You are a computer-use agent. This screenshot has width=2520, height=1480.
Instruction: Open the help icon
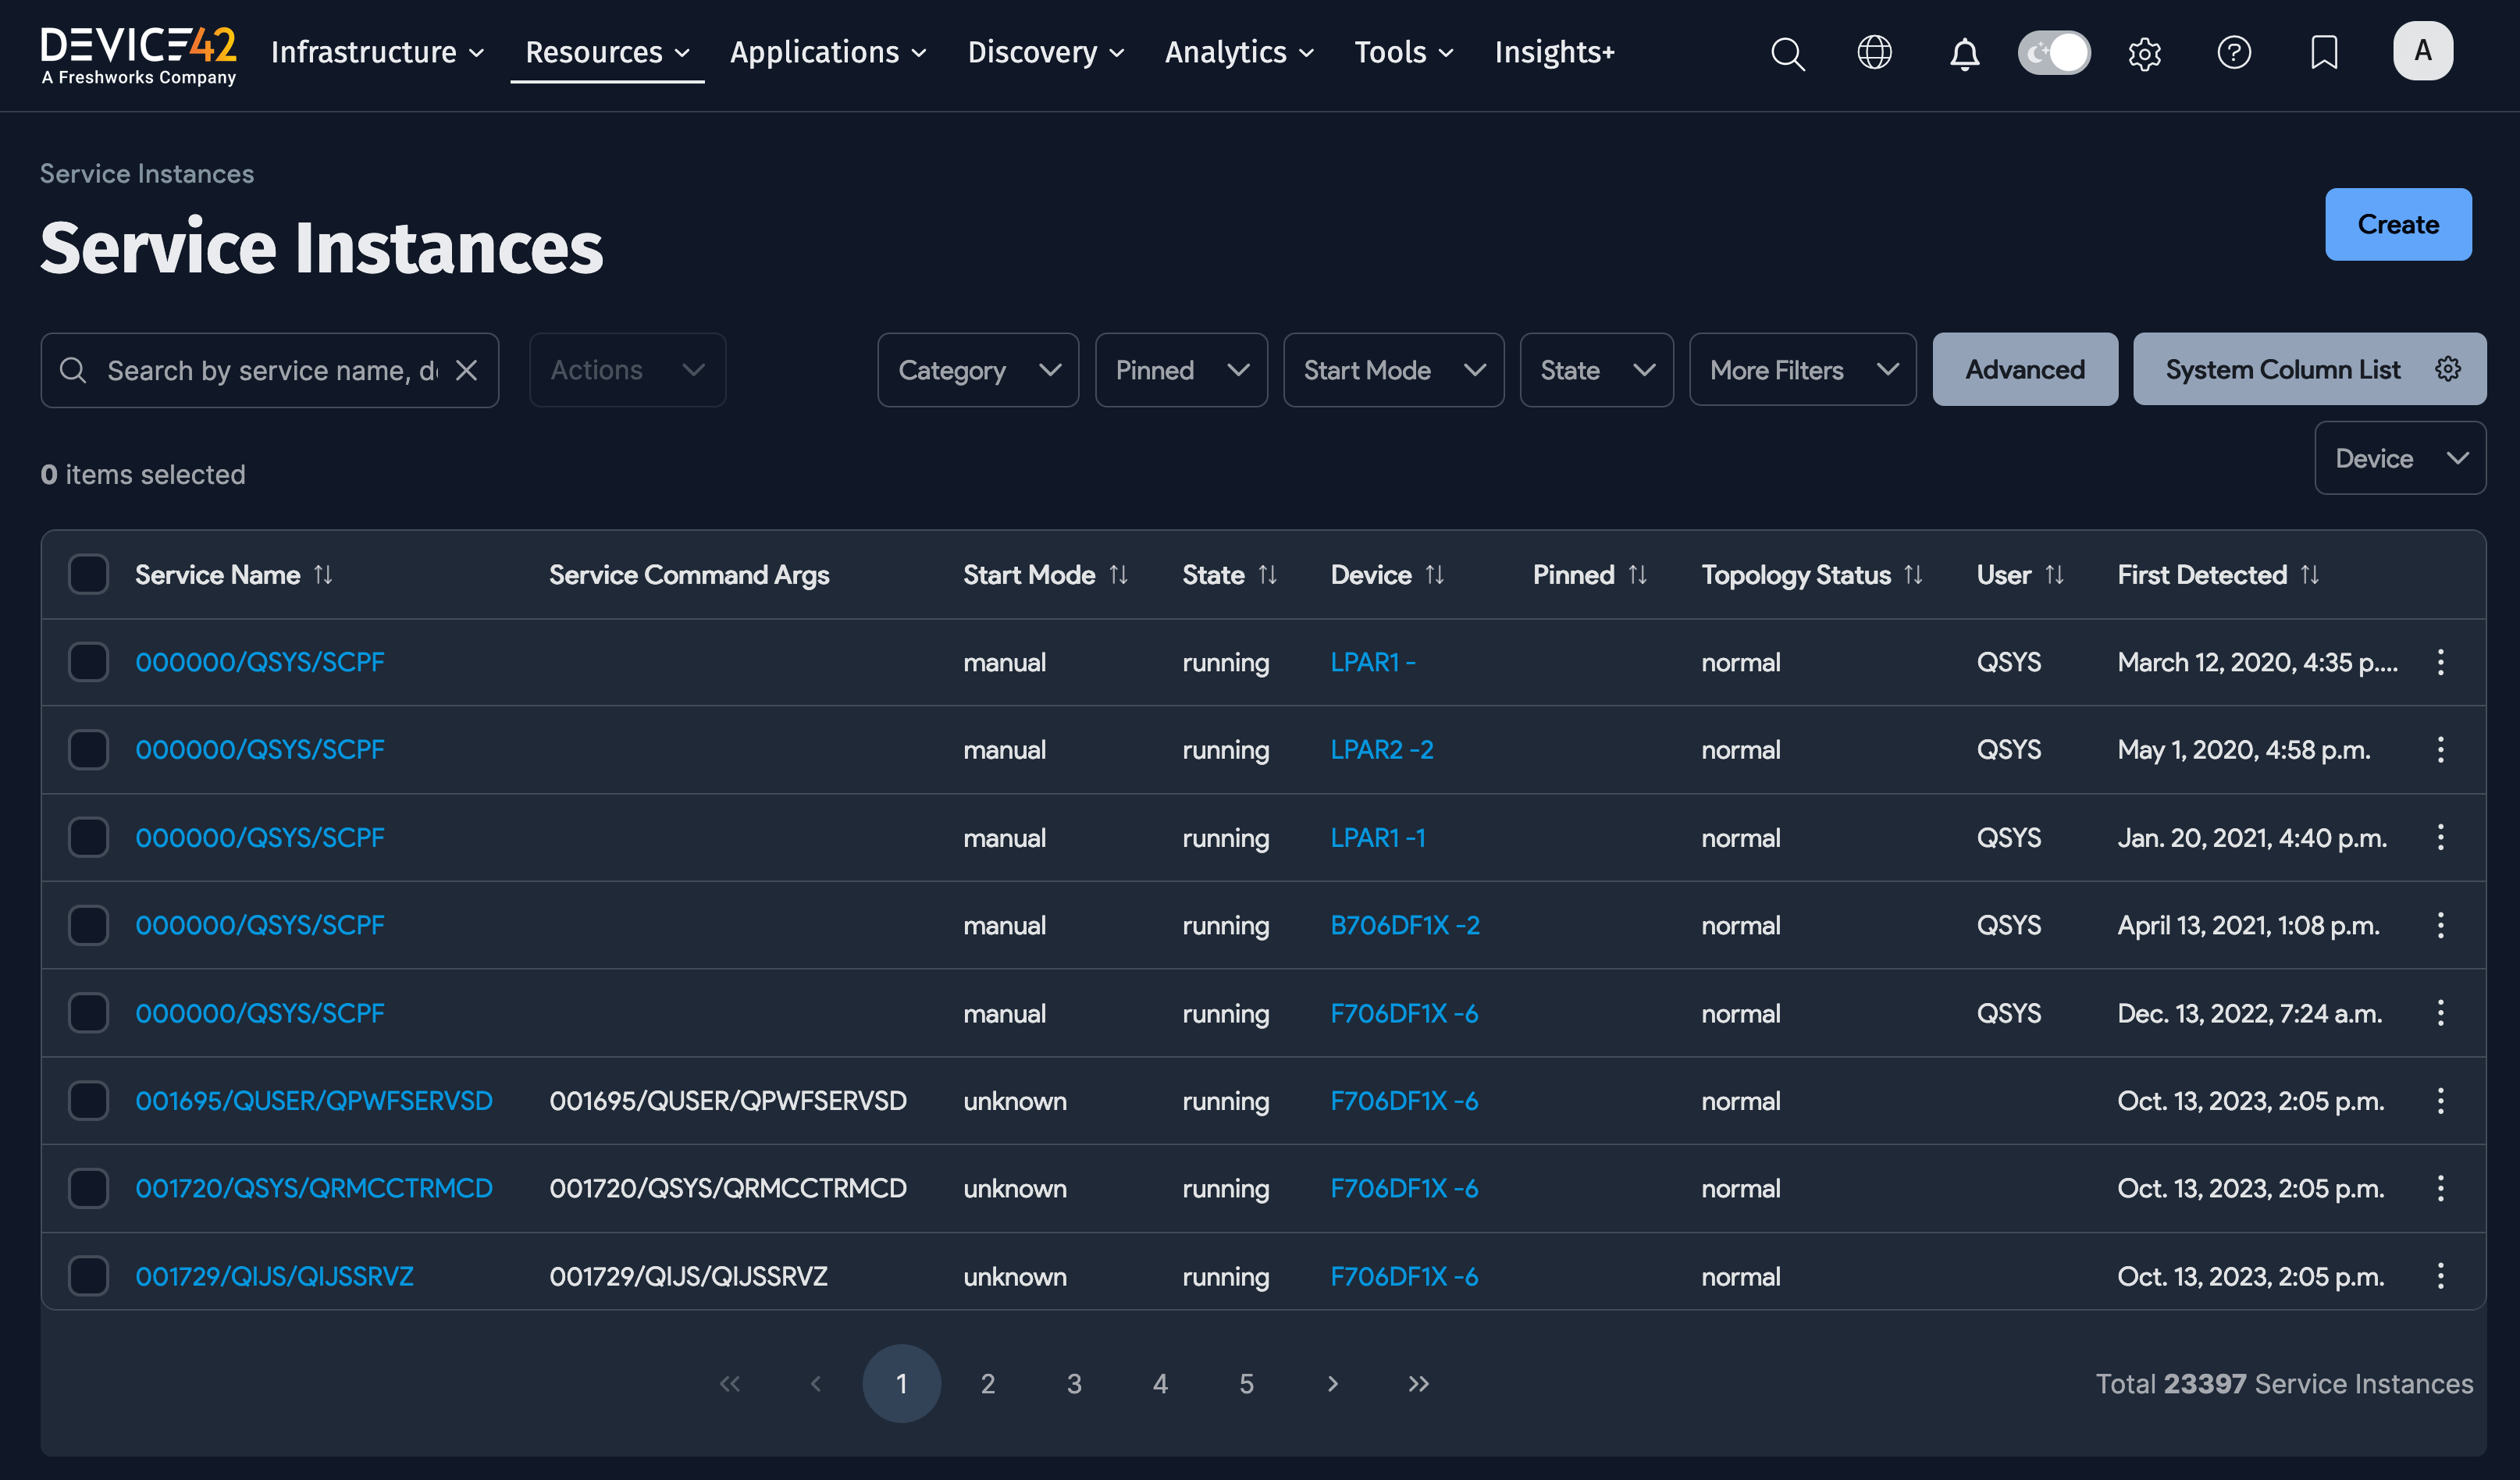(x=2235, y=53)
